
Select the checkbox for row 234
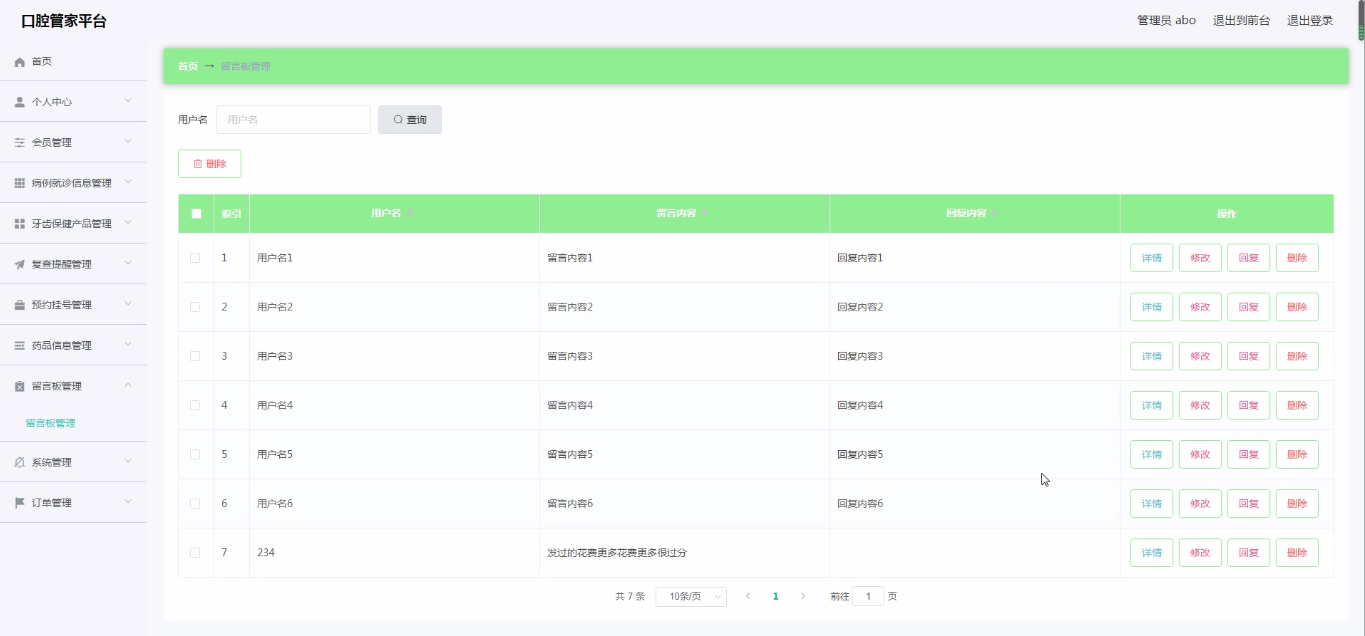[195, 553]
